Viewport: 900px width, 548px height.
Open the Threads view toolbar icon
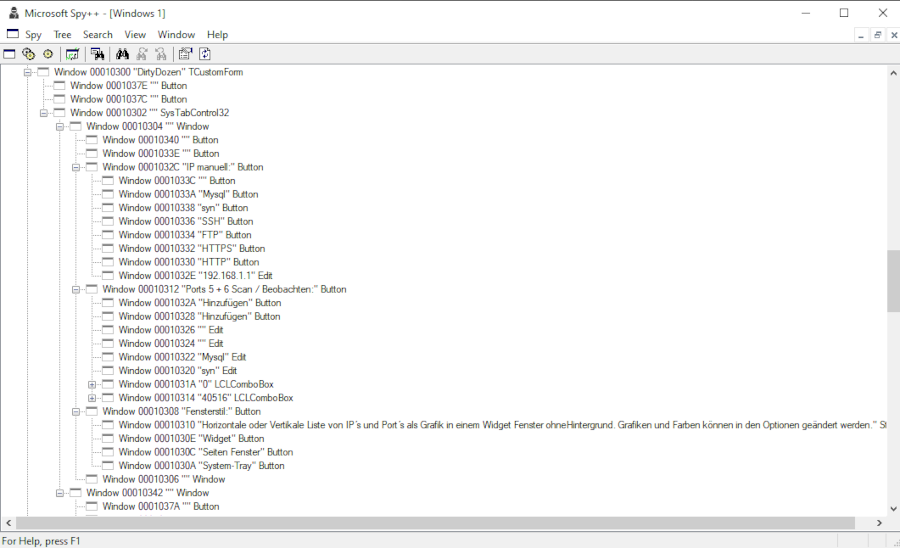pos(48,54)
